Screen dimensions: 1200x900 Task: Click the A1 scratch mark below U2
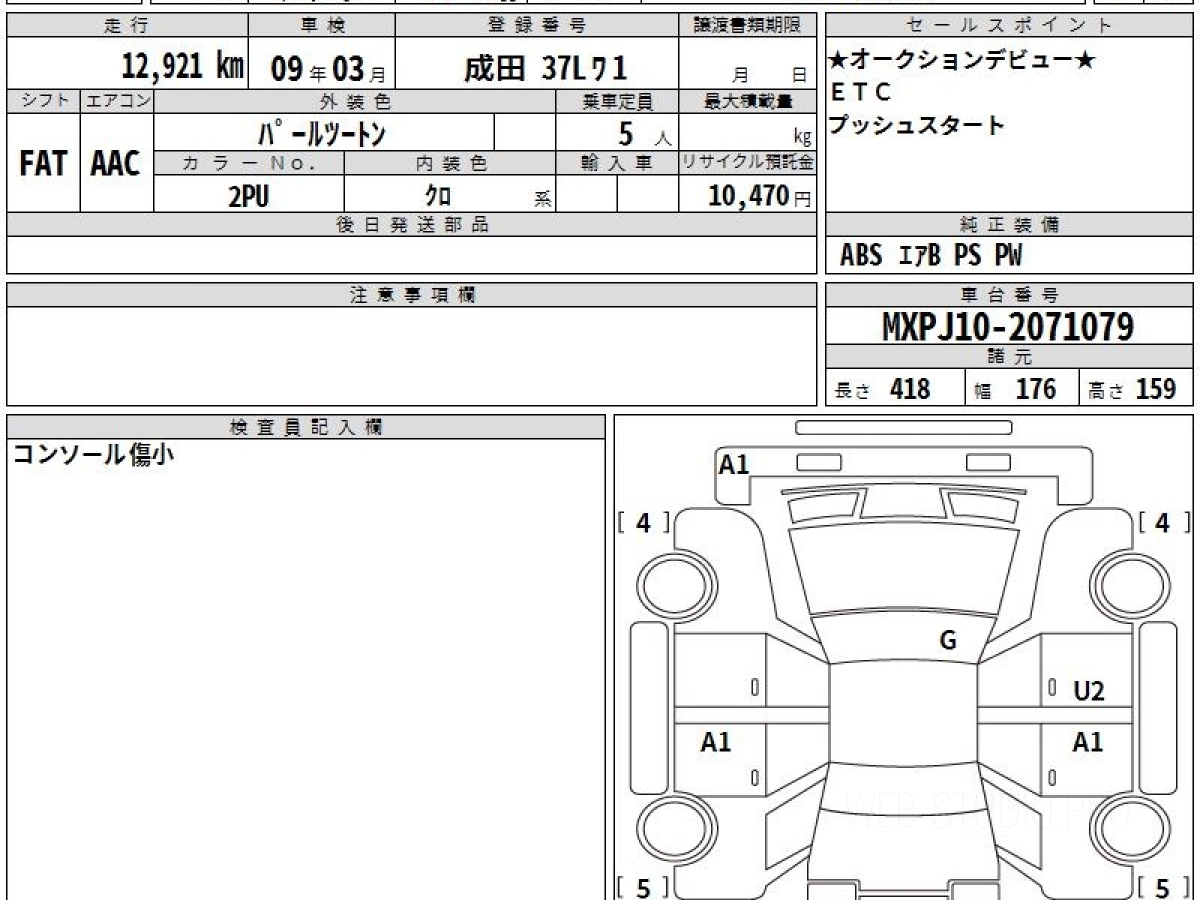point(1088,742)
